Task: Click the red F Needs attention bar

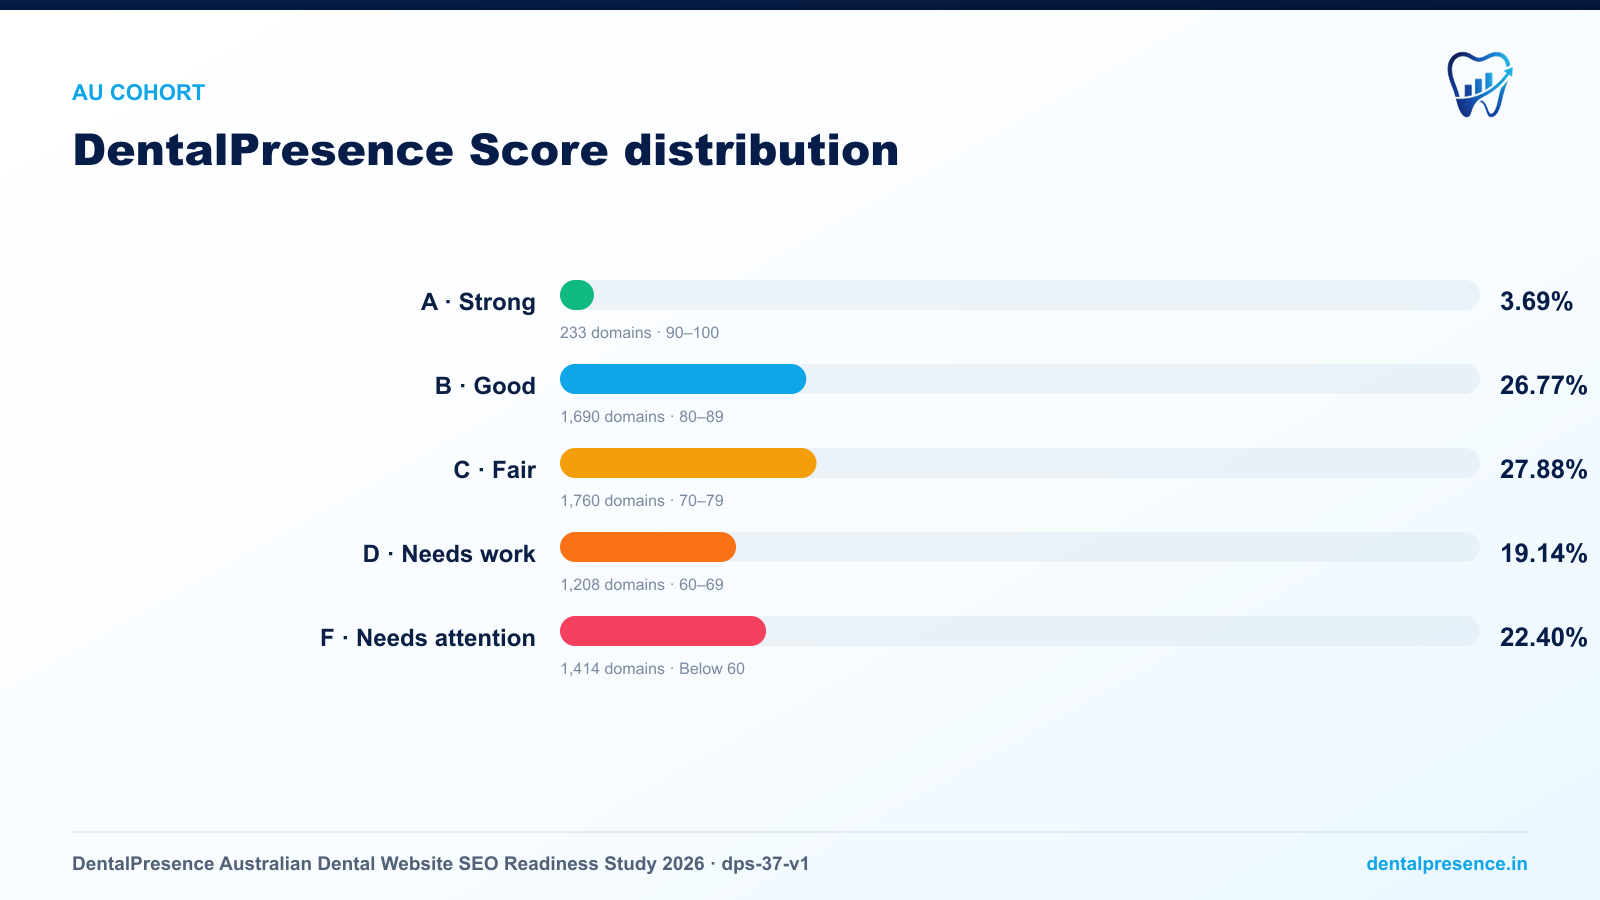Action: pos(663,631)
